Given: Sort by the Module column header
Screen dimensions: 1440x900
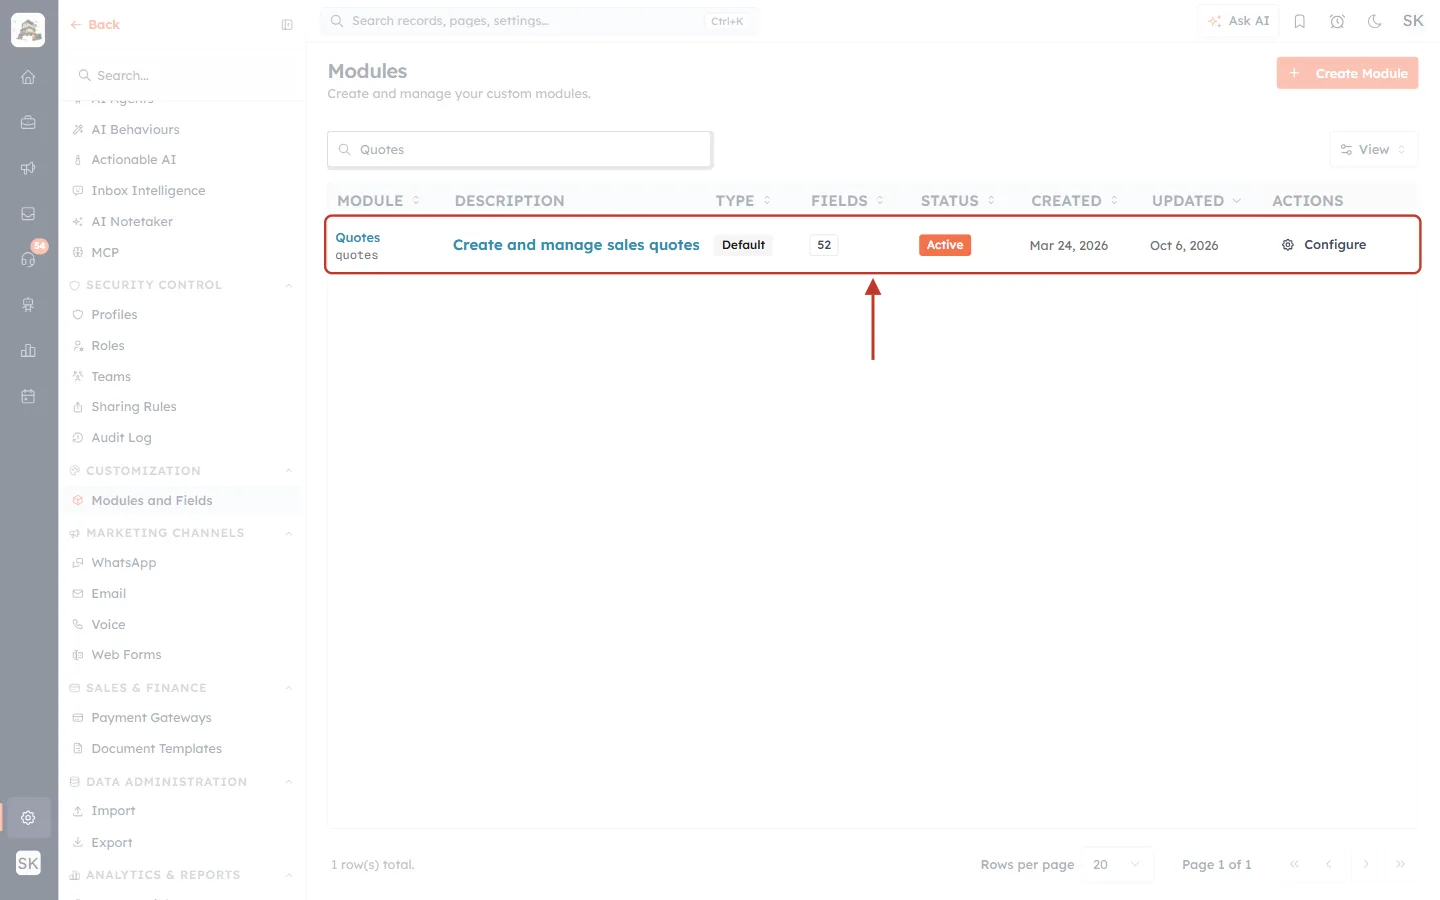Looking at the screenshot, I should click(378, 201).
